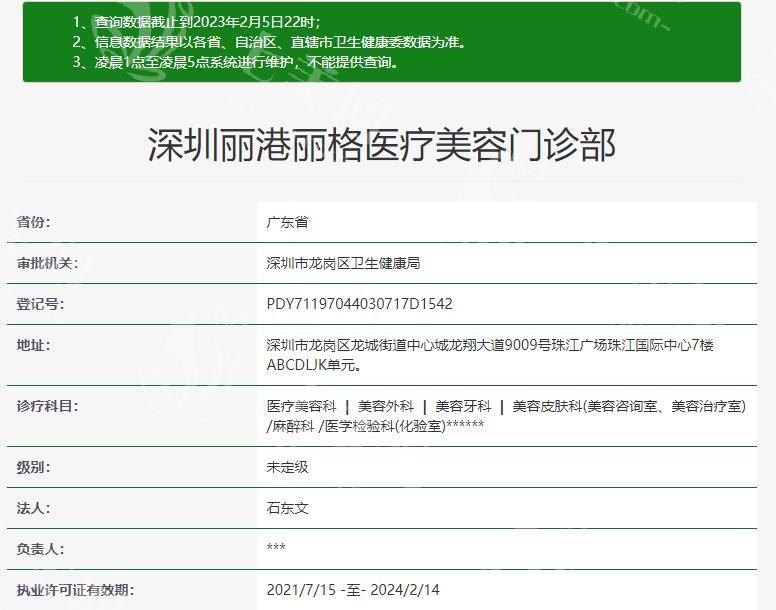
Task: Select the subject 医学检验科(化验室)
Action: 385,426
